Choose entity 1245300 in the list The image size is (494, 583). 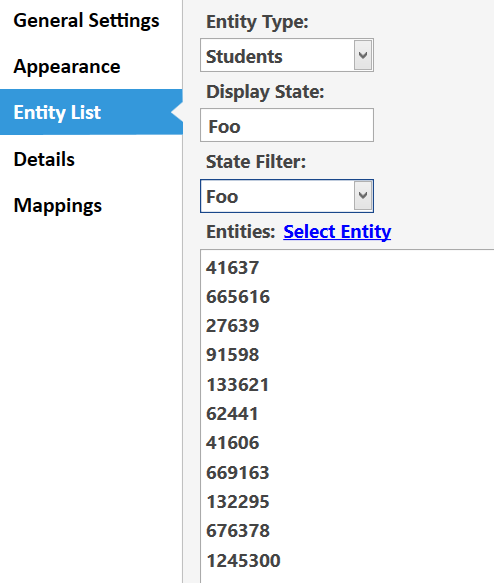pos(243,560)
